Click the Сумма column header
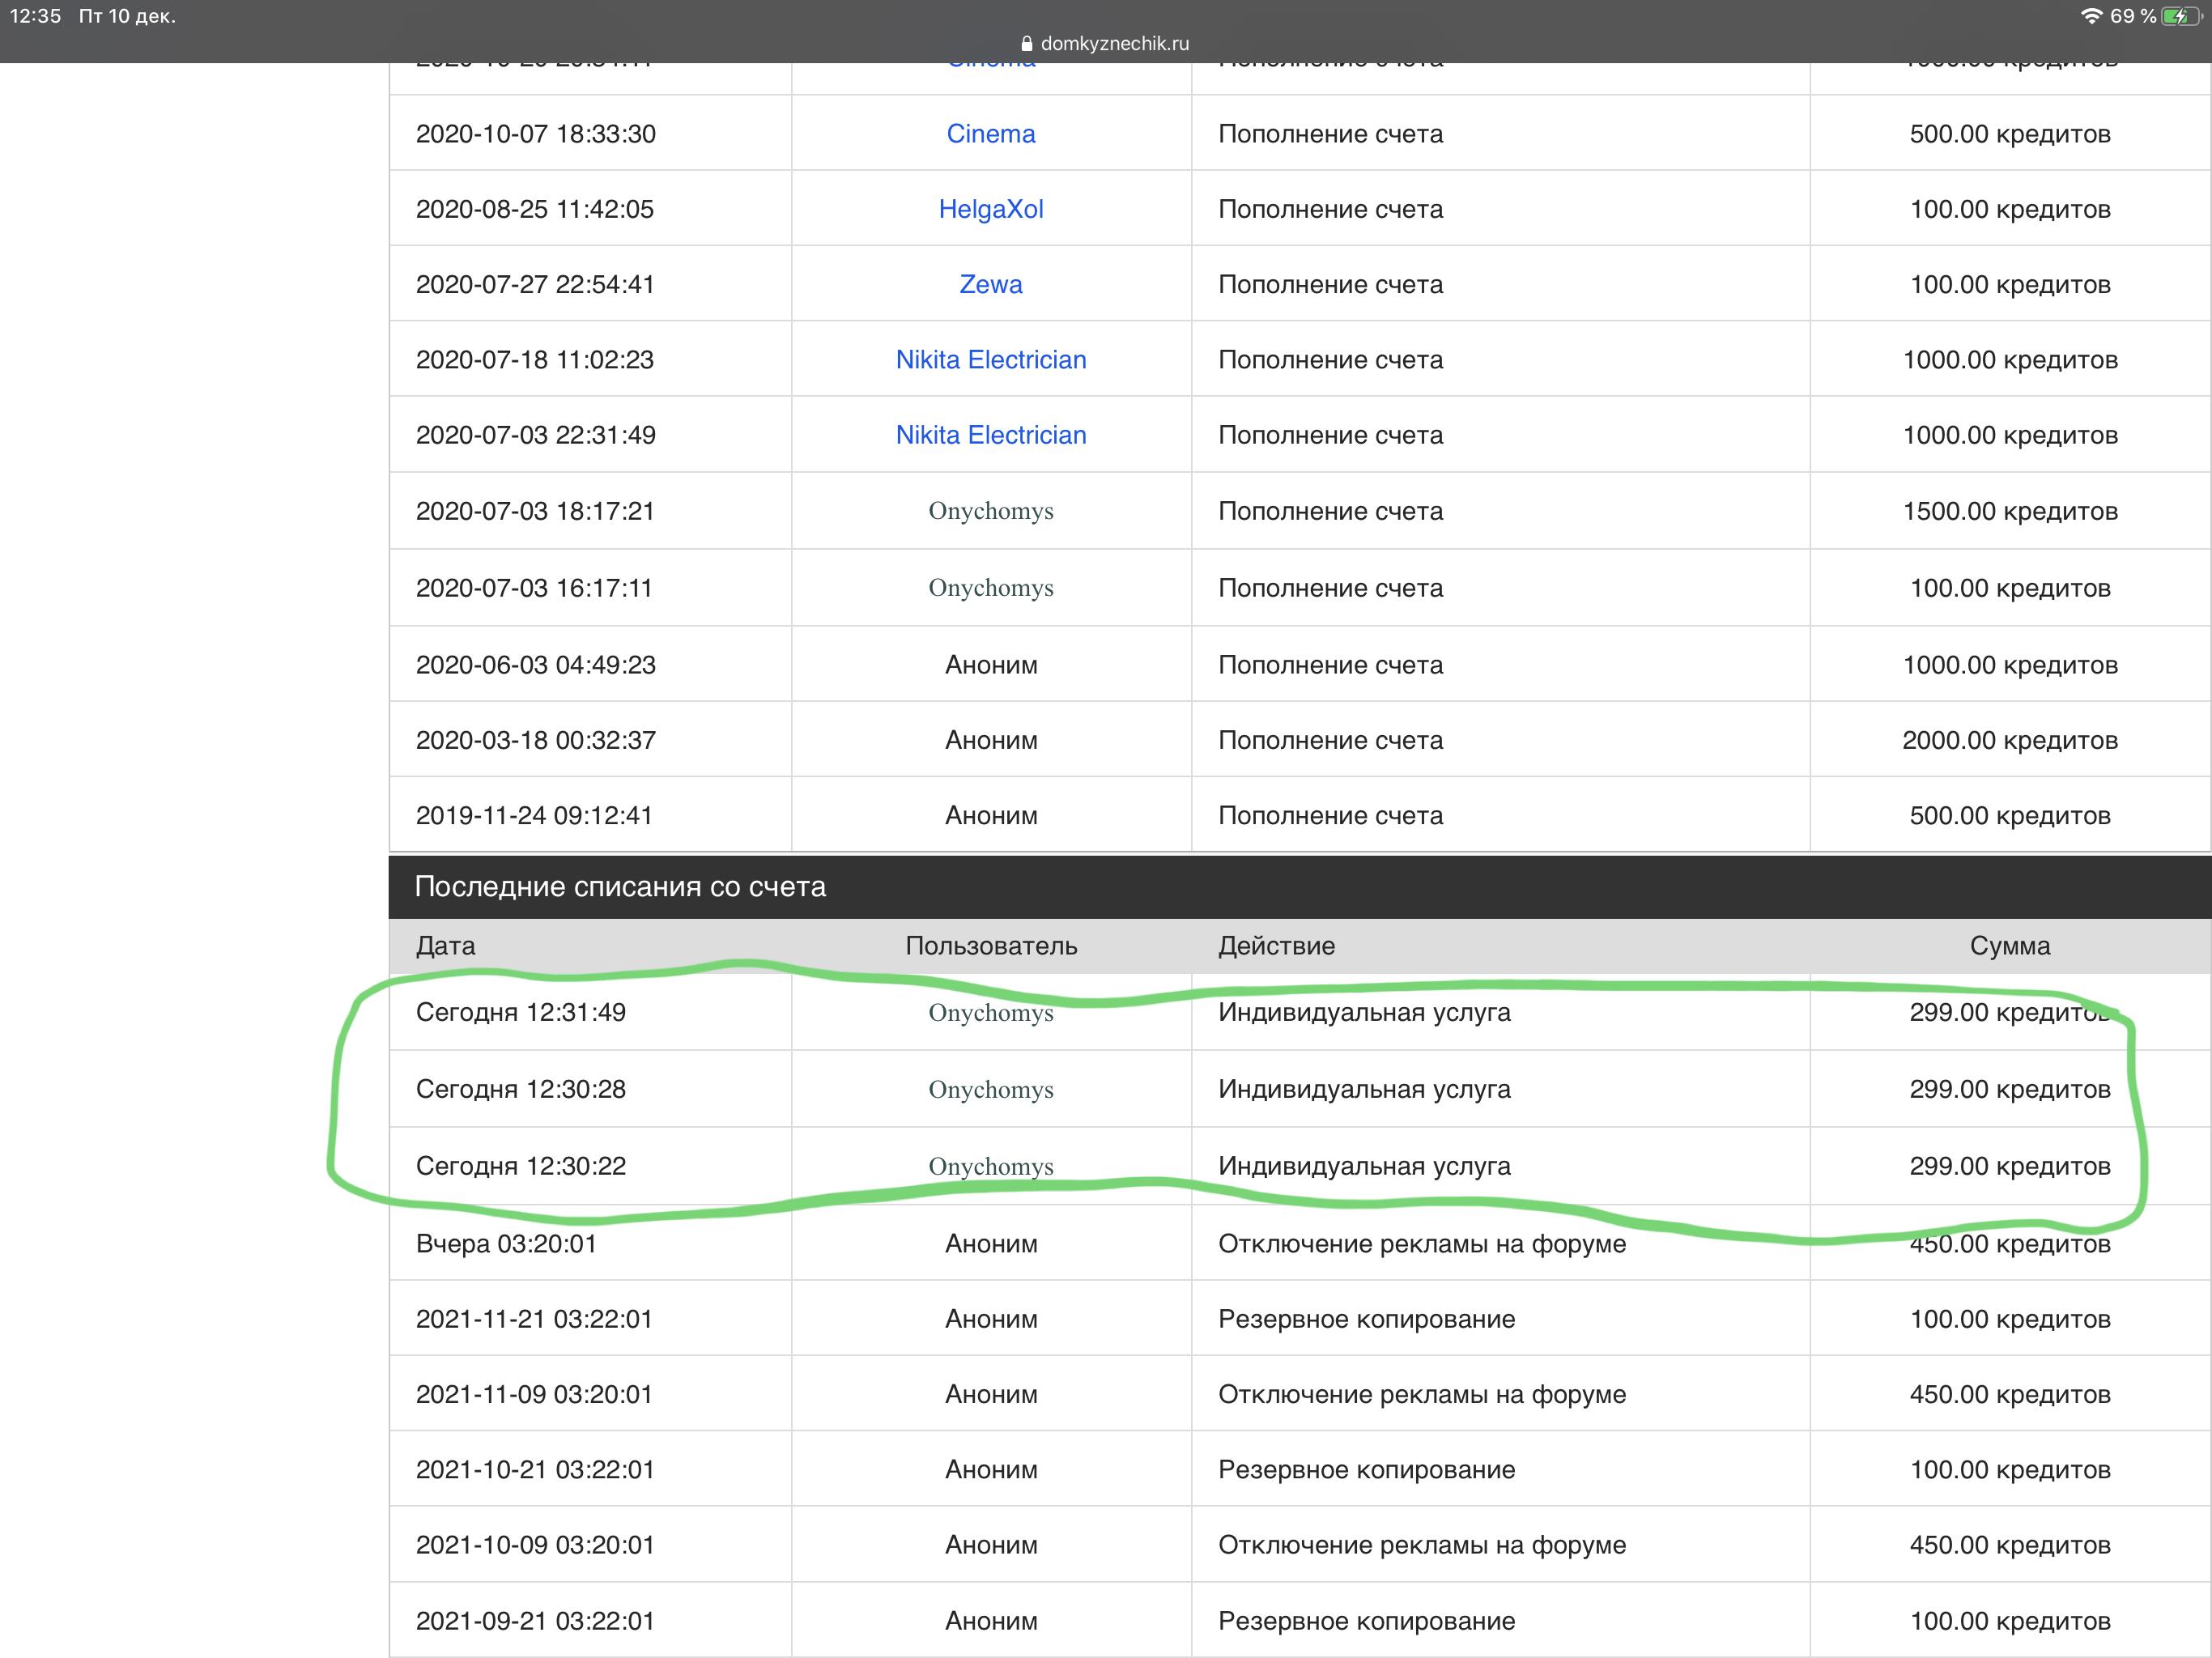The image size is (2212, 1658). tap(2009, 946)
